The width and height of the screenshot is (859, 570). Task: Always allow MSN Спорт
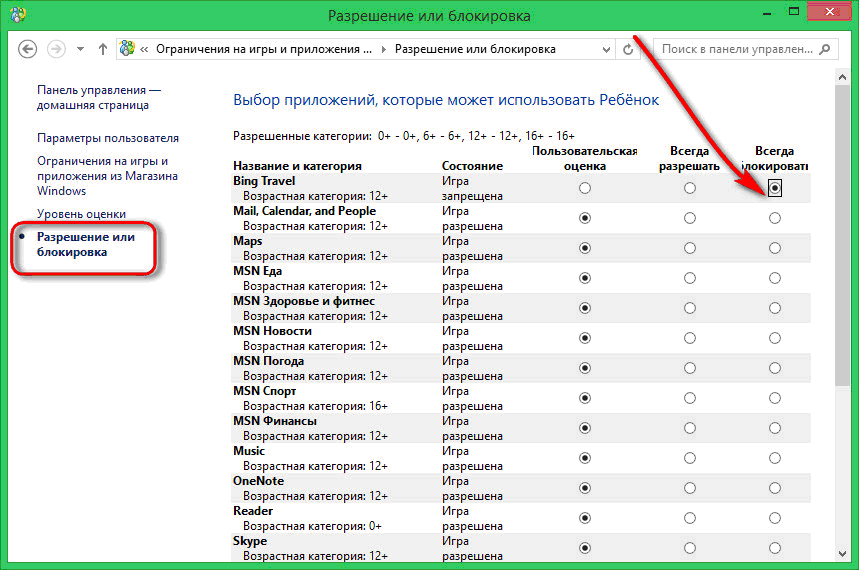(690, 398)
